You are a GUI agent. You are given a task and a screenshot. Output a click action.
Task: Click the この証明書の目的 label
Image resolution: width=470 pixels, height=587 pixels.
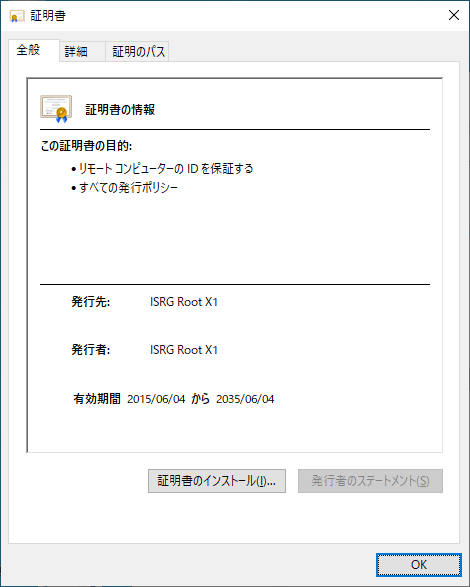[86, 146]
